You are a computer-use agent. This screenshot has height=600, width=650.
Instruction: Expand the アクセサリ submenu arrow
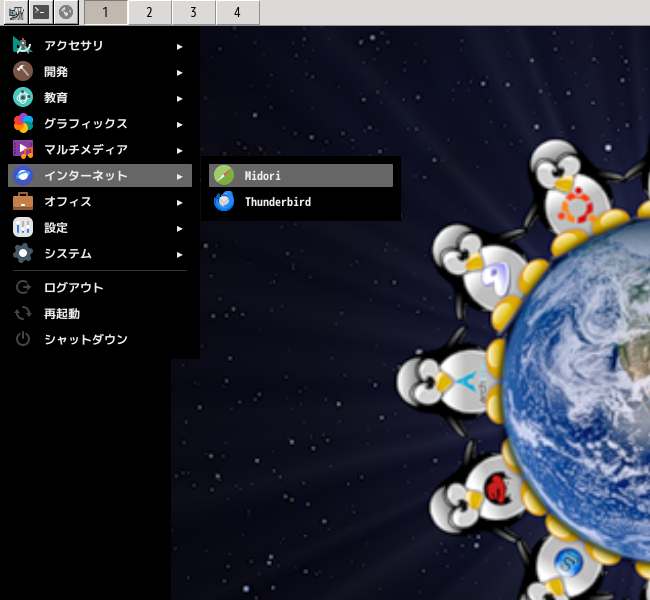pos(179,47)
